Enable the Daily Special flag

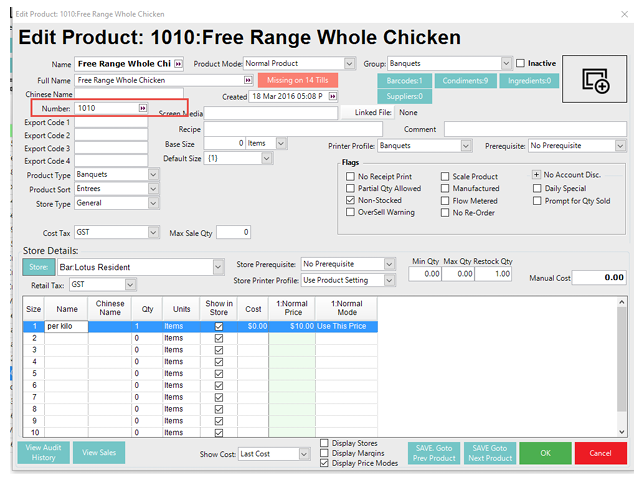[x=537, y=188]
